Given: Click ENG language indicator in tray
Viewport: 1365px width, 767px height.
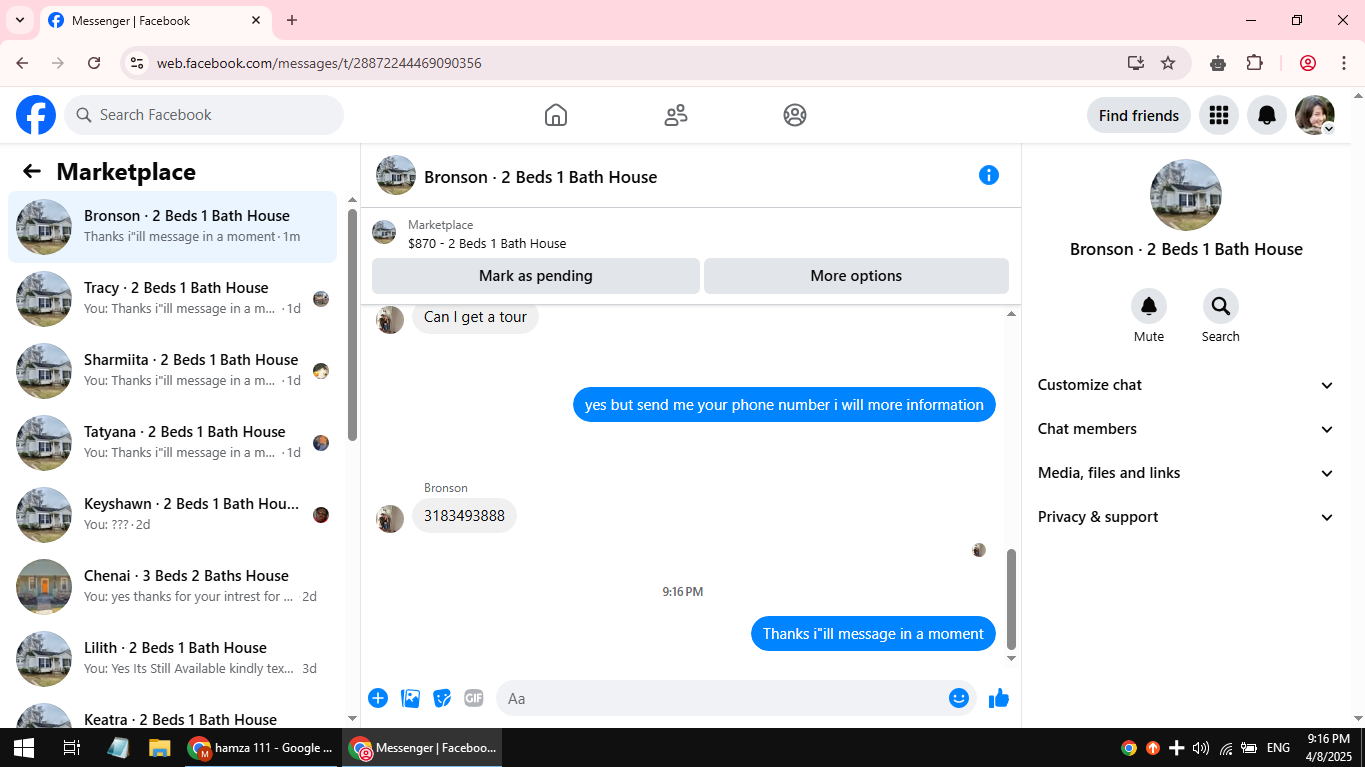Looking at the screenshot, I should click(x=1278, y=748).
